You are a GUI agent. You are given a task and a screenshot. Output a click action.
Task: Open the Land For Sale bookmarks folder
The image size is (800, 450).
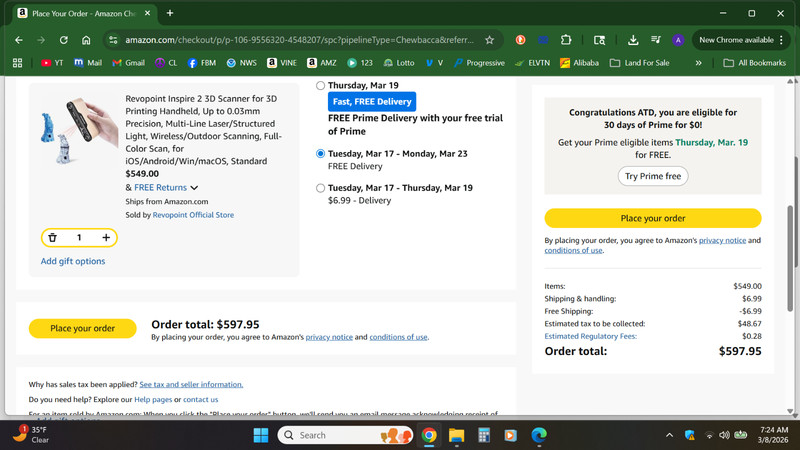pos(640,63)
